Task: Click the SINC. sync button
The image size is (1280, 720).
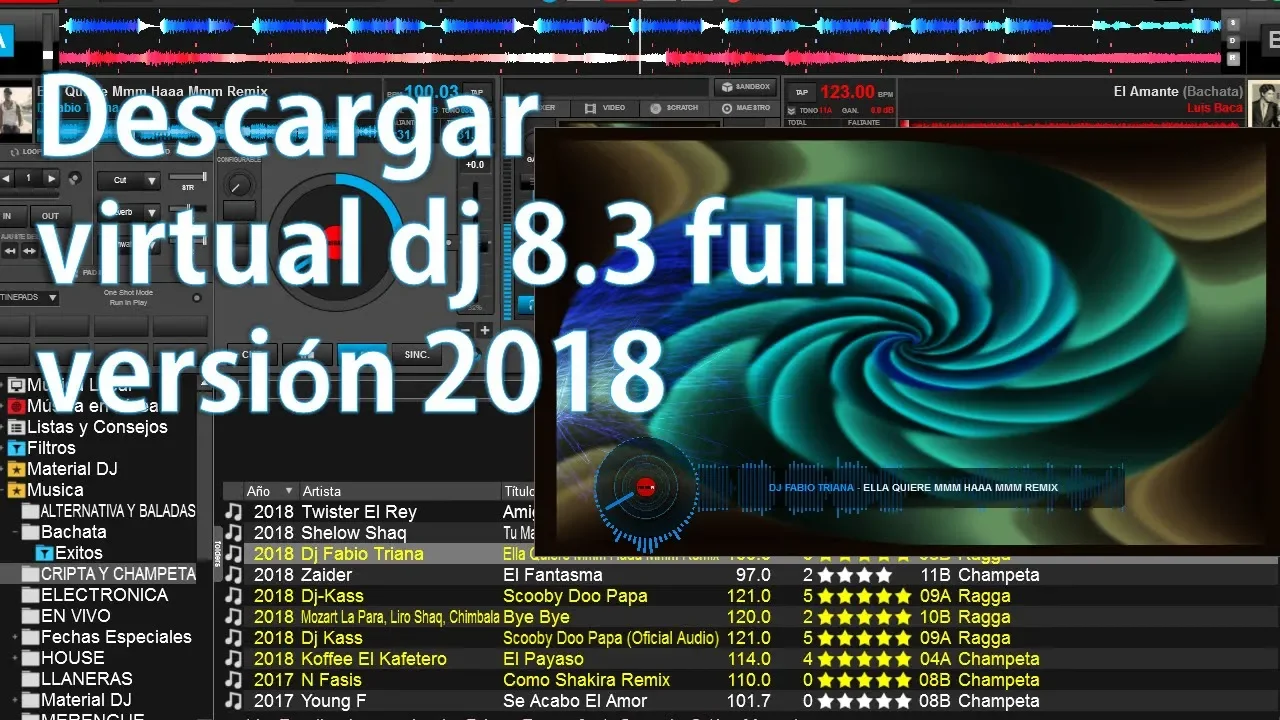Action: click(x=417, y=354)
